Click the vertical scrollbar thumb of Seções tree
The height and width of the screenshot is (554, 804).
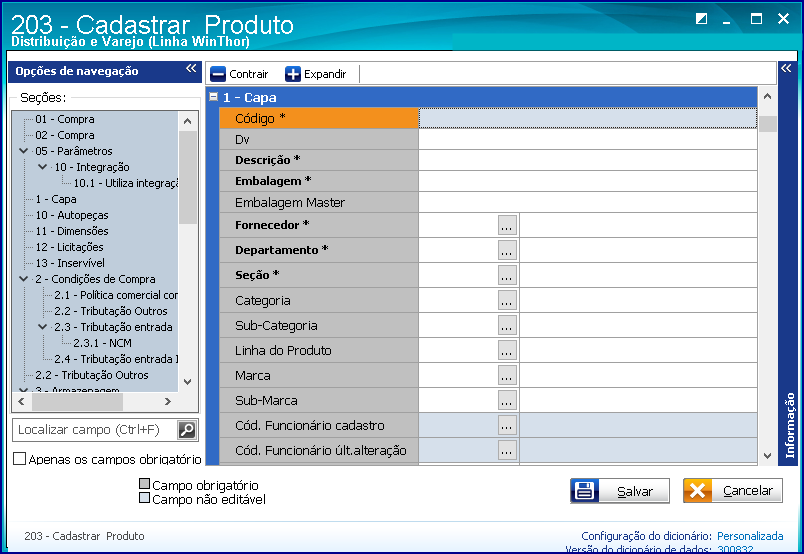pyautogui.click(x=188, y=177)
